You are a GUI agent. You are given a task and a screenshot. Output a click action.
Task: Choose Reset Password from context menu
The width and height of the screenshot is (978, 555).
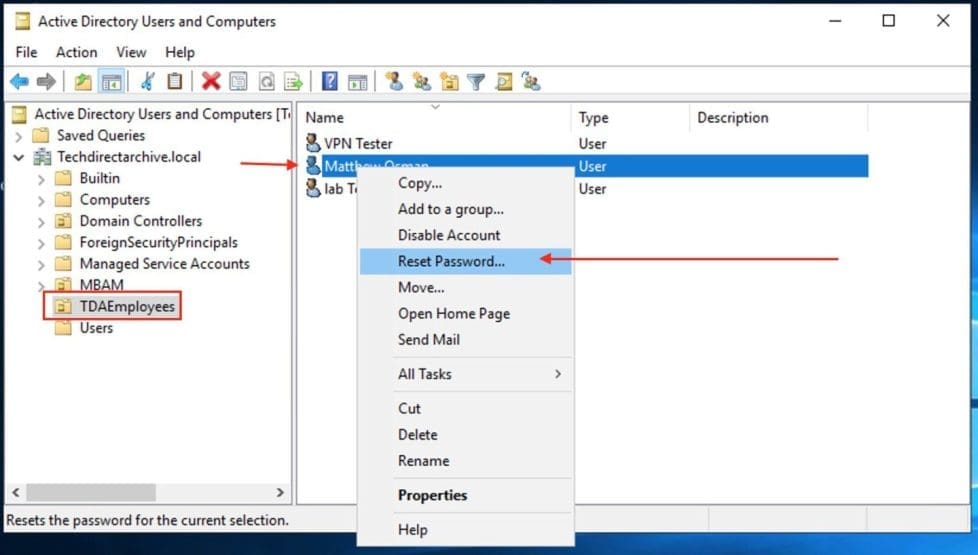[451, 261]
